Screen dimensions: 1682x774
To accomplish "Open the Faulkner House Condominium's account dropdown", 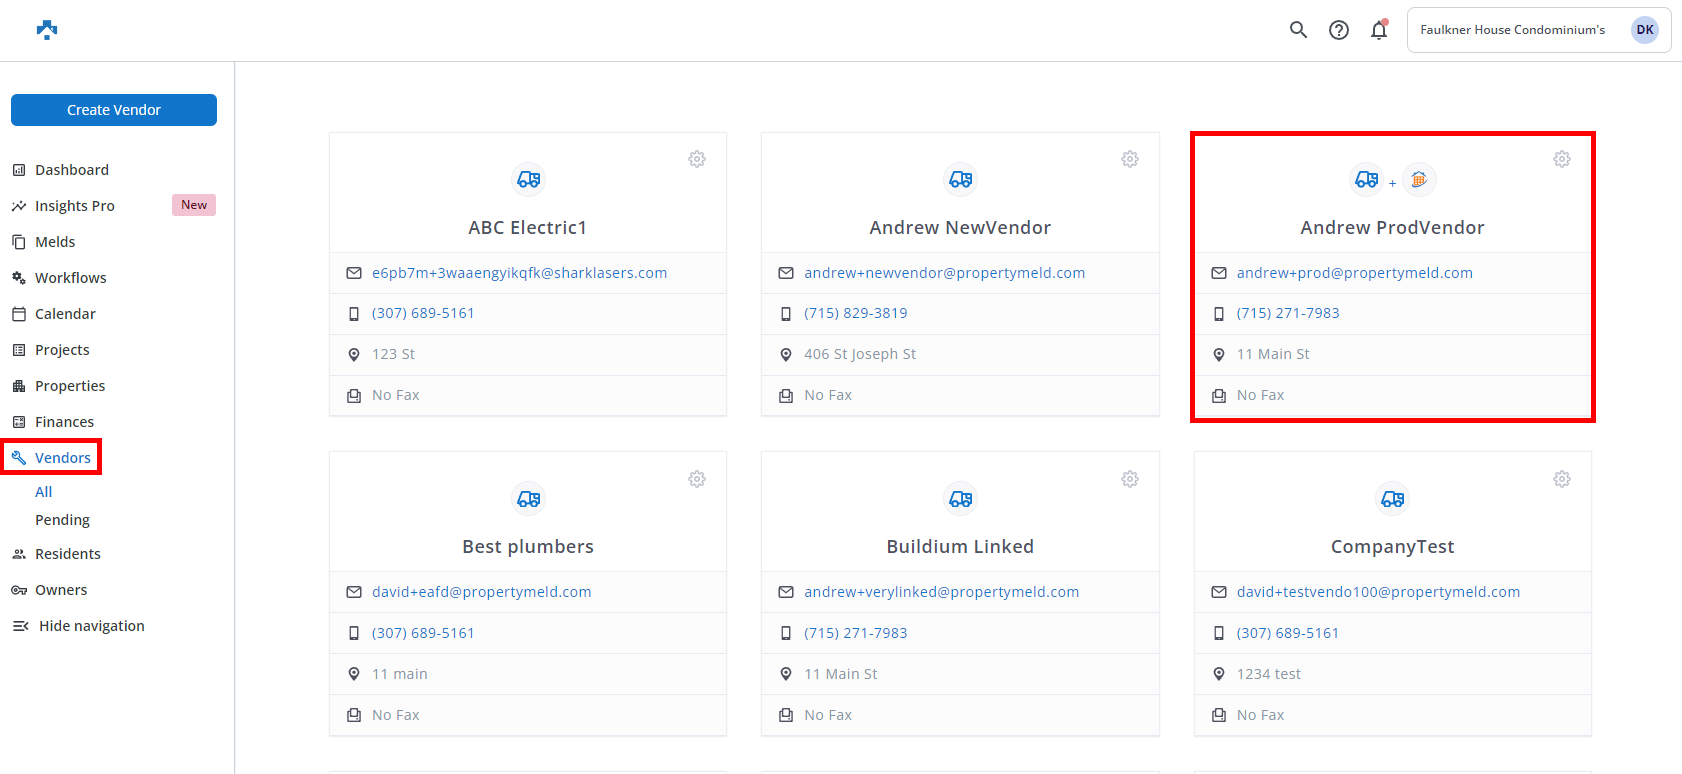I will (1512, 30).
